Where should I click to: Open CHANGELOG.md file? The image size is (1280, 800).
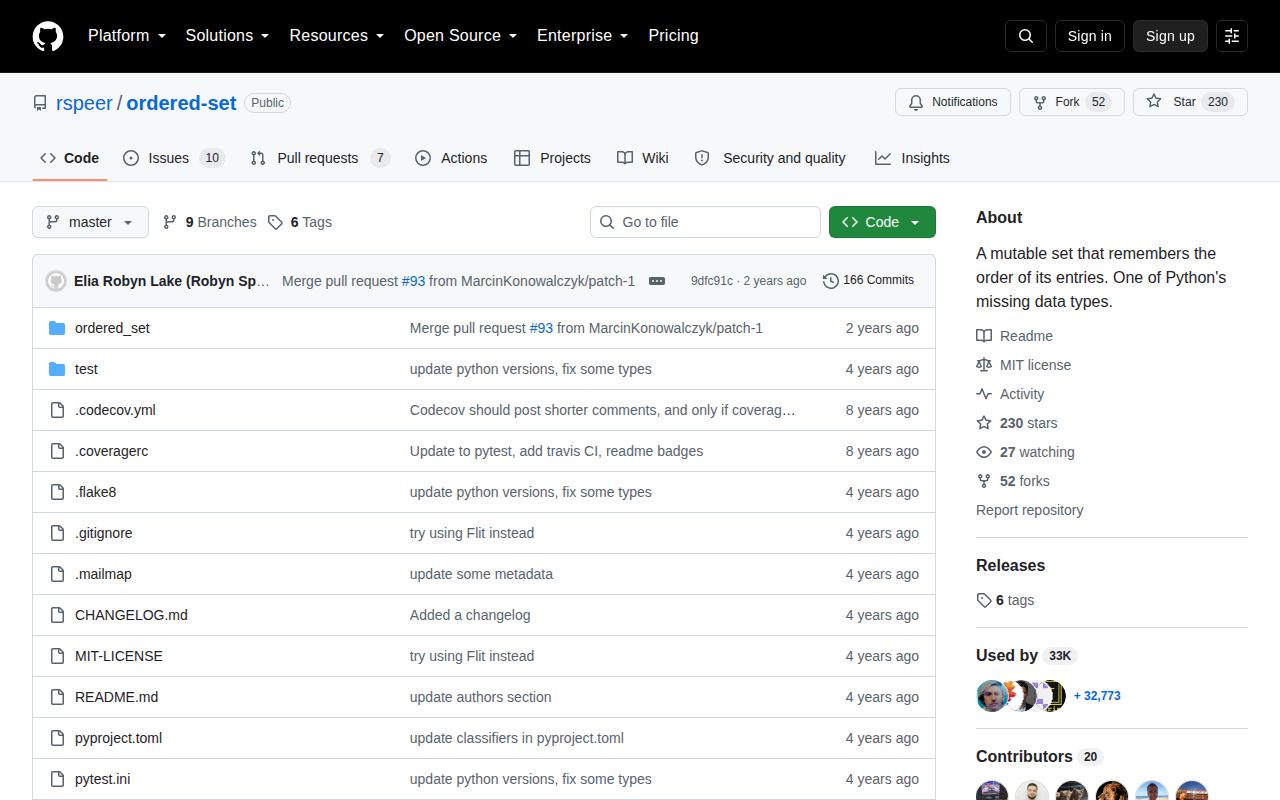pyautogui.click(x=131, y=615)
